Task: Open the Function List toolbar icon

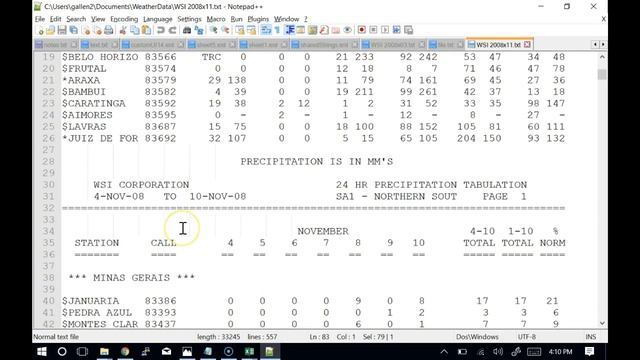Action: (x=324, y=30)
